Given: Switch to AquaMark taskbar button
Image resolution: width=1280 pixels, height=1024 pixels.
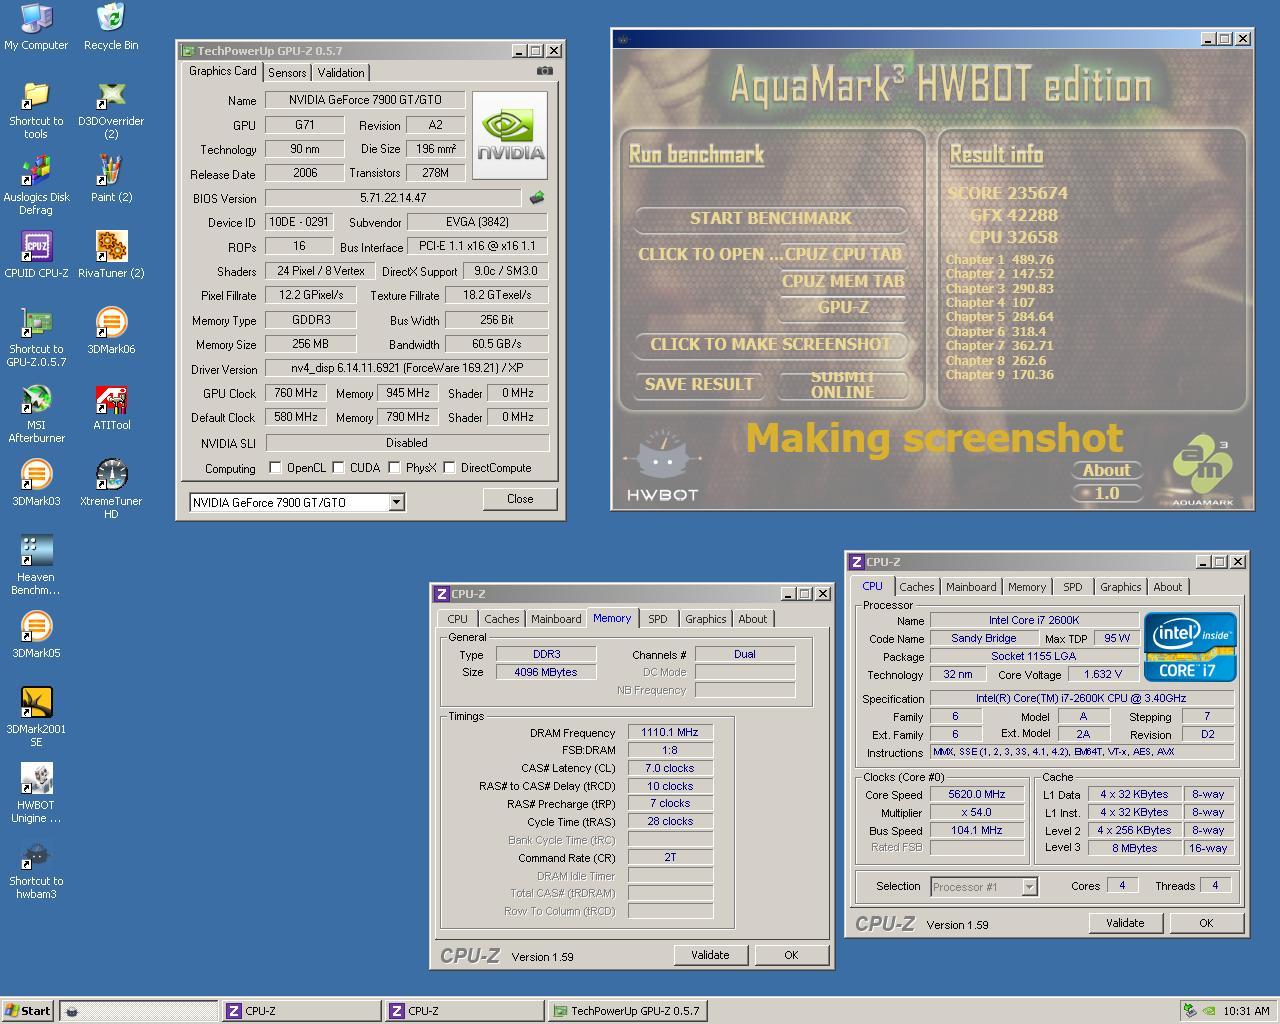Looking at the screenshot, I should [x=138, y=1011].
